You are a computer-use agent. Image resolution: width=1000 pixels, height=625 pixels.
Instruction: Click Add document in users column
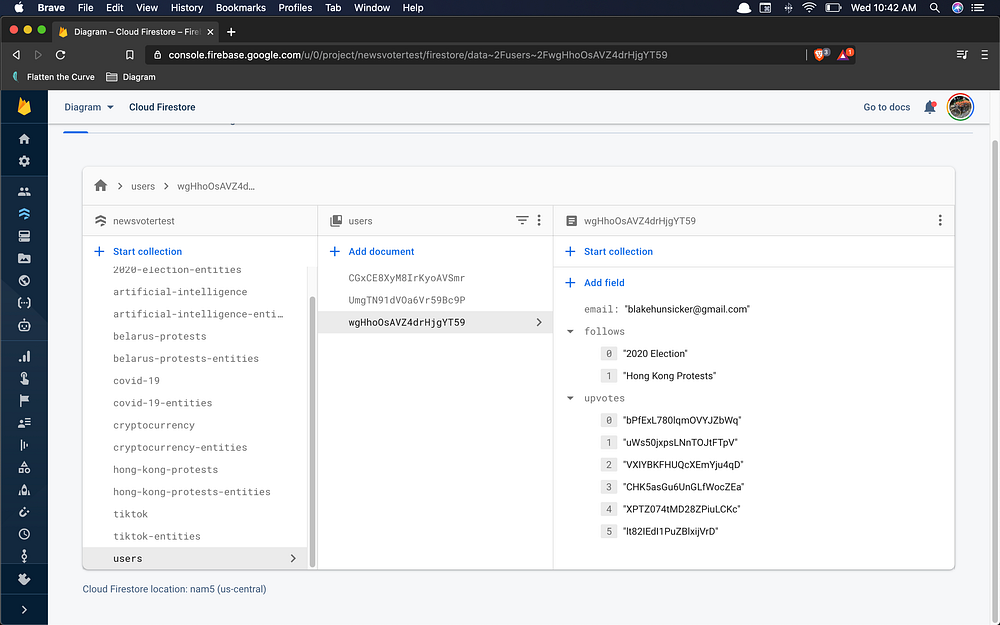pos(380,252)
